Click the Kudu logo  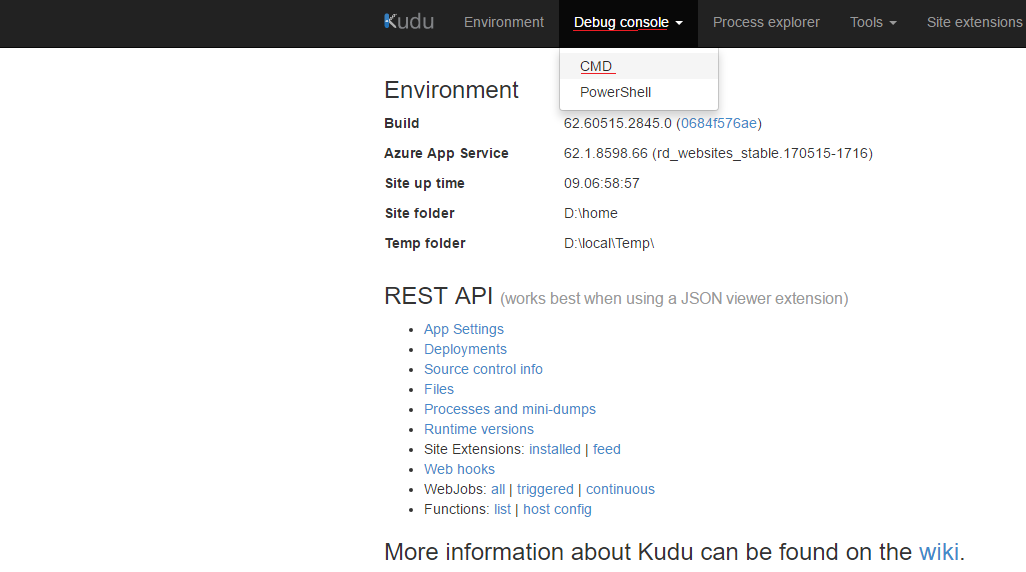[x=409, y=22]
